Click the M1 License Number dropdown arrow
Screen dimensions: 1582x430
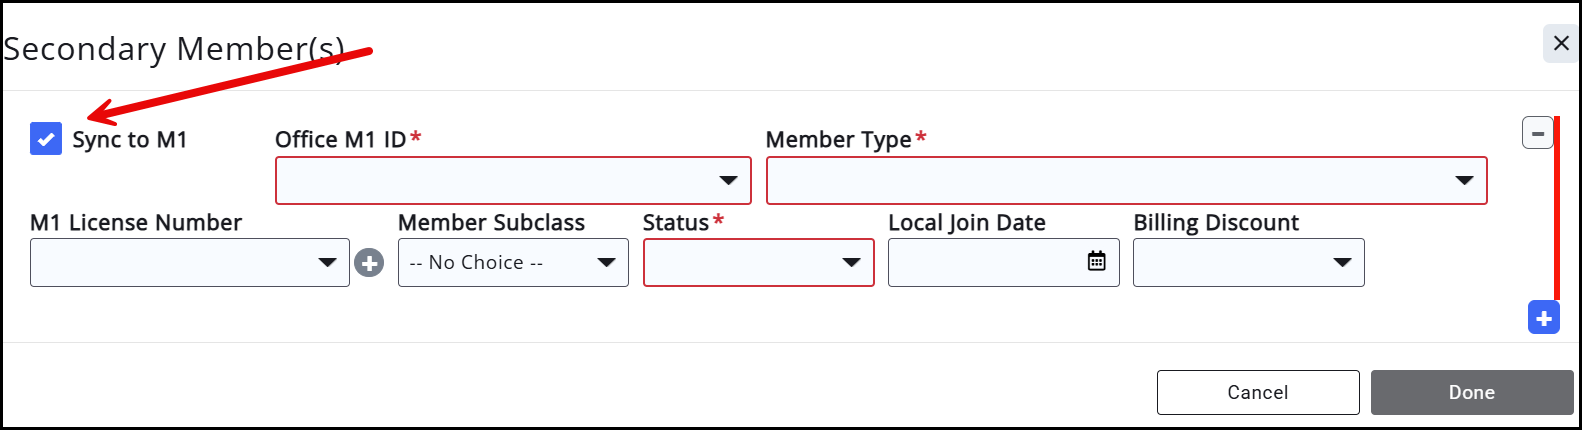(x=327, y=262)
